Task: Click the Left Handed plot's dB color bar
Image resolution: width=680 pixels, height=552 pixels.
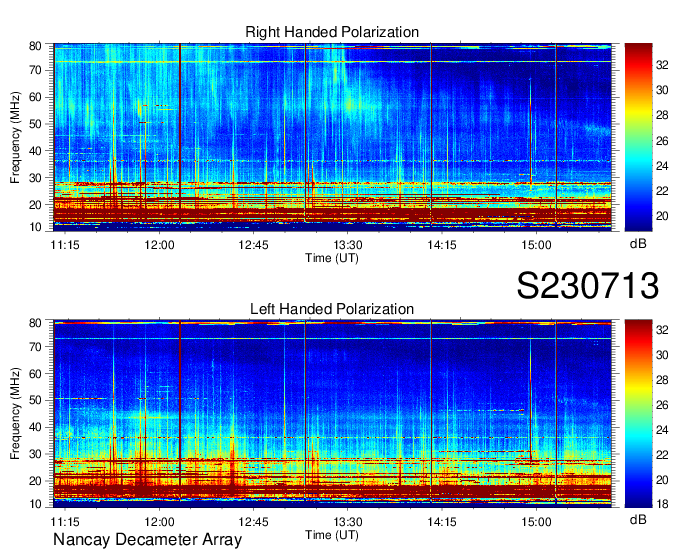Action: click(638, 414)
